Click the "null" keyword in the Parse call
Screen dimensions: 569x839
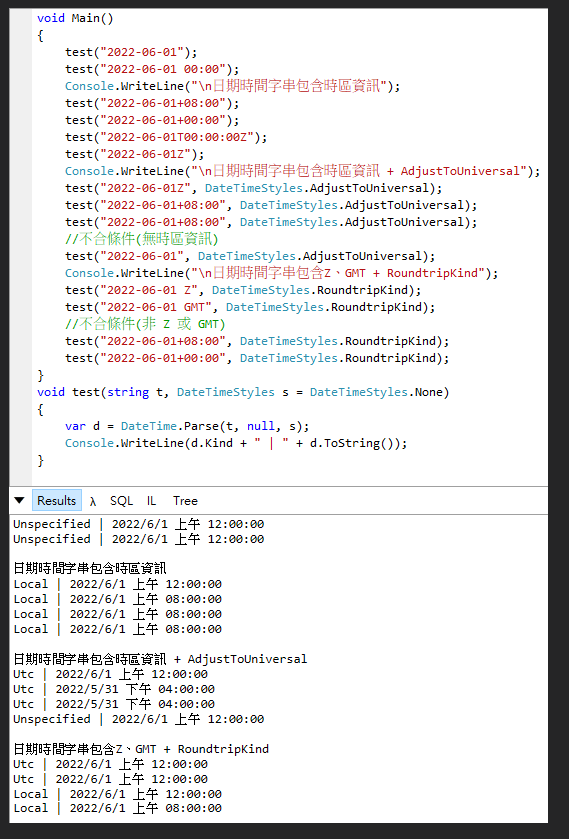point(261,426)
